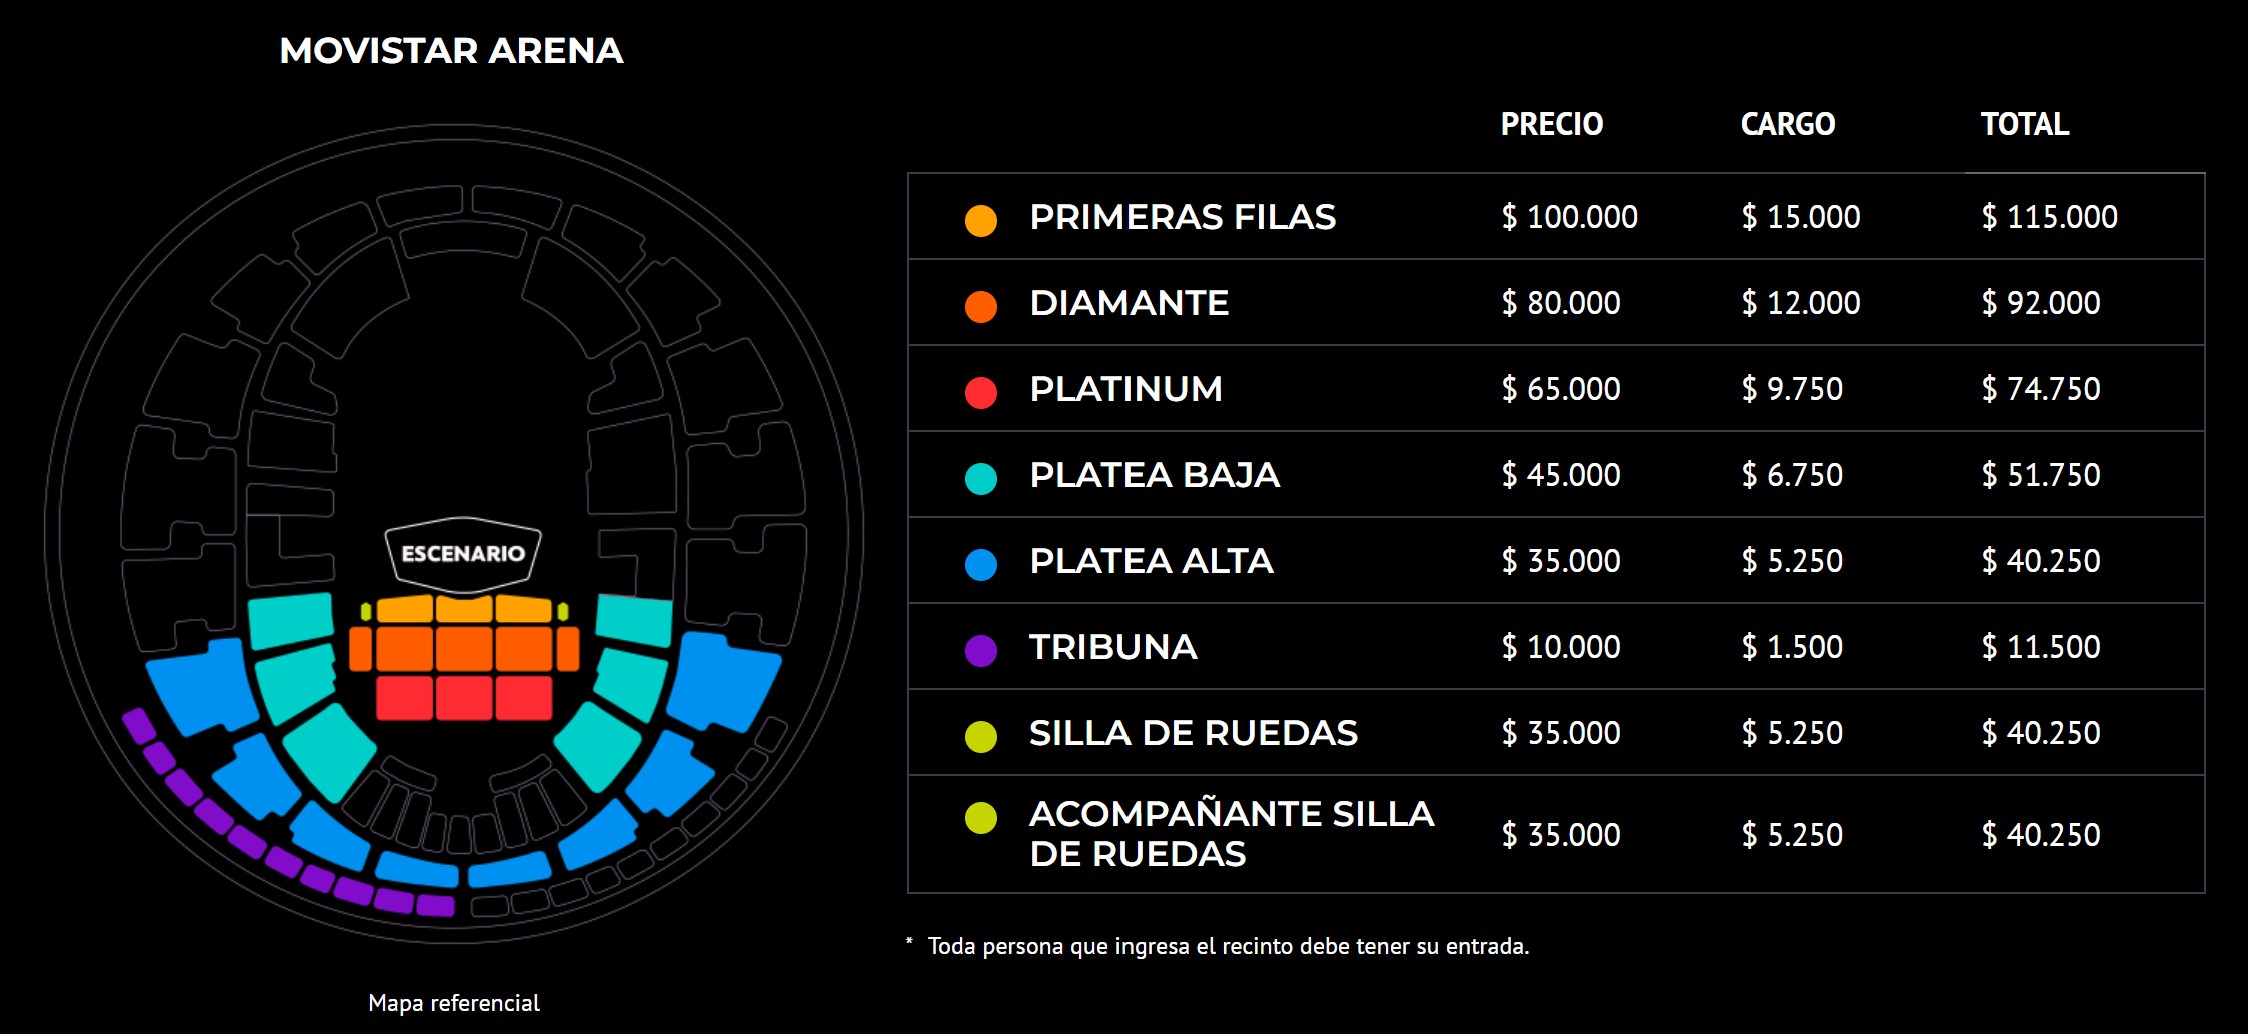Click the yellow-orange Primeras Filas legend dot
The image size is (2248, 1034).
(980, 220)
